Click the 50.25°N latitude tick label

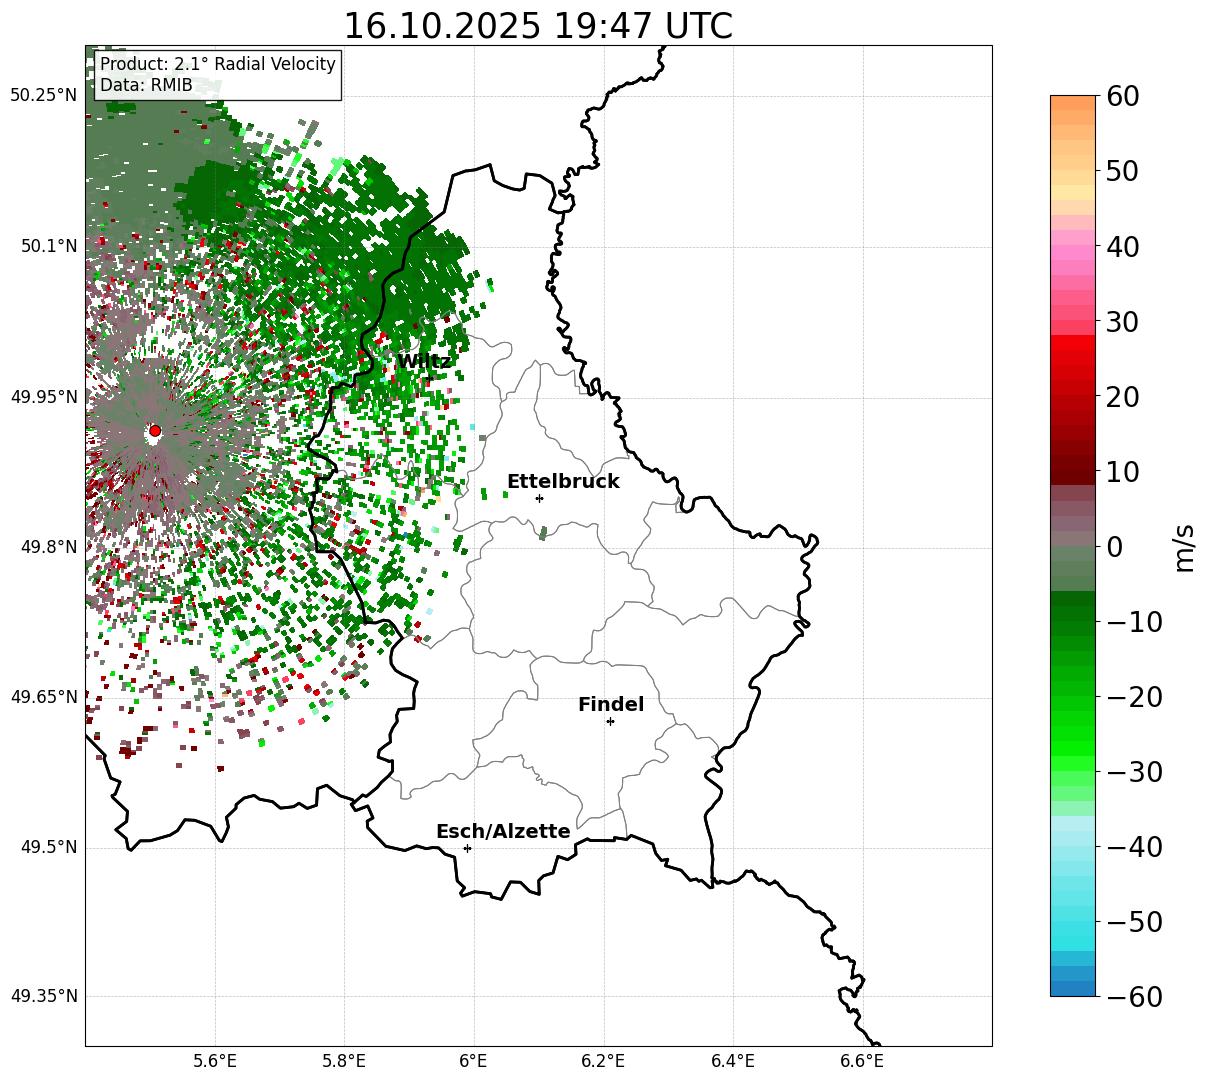coord(43,96)
